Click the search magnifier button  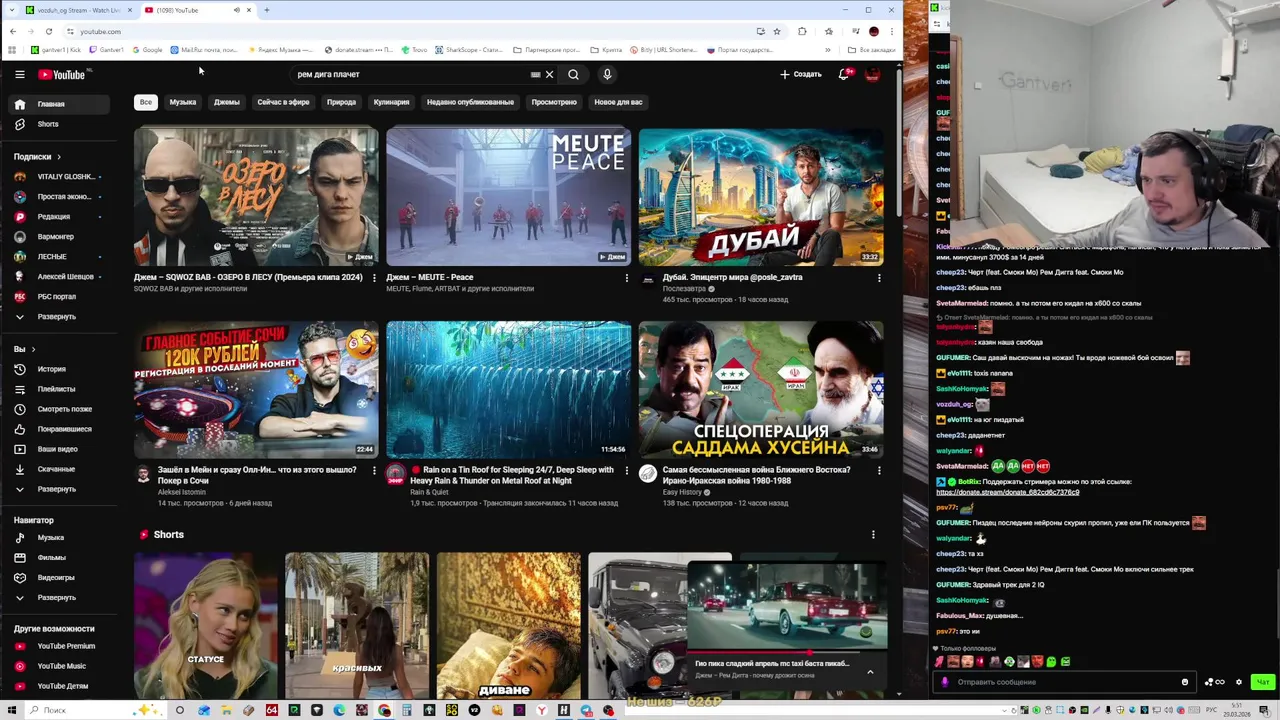(573, 74)
